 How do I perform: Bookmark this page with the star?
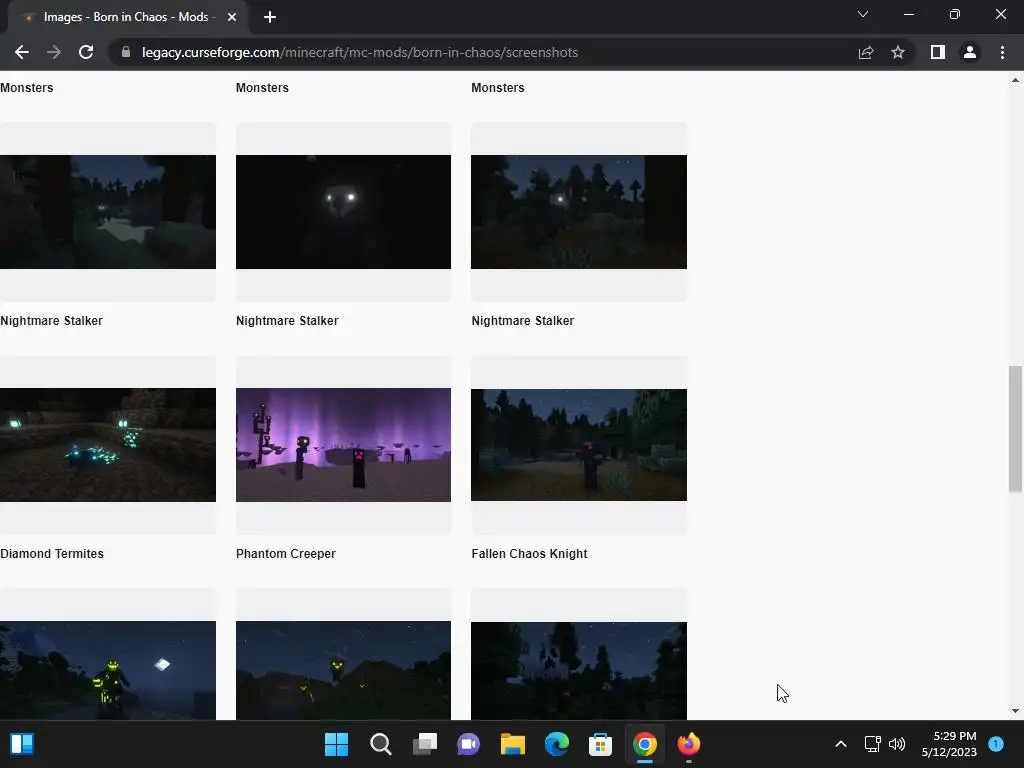tap(898, 52)
